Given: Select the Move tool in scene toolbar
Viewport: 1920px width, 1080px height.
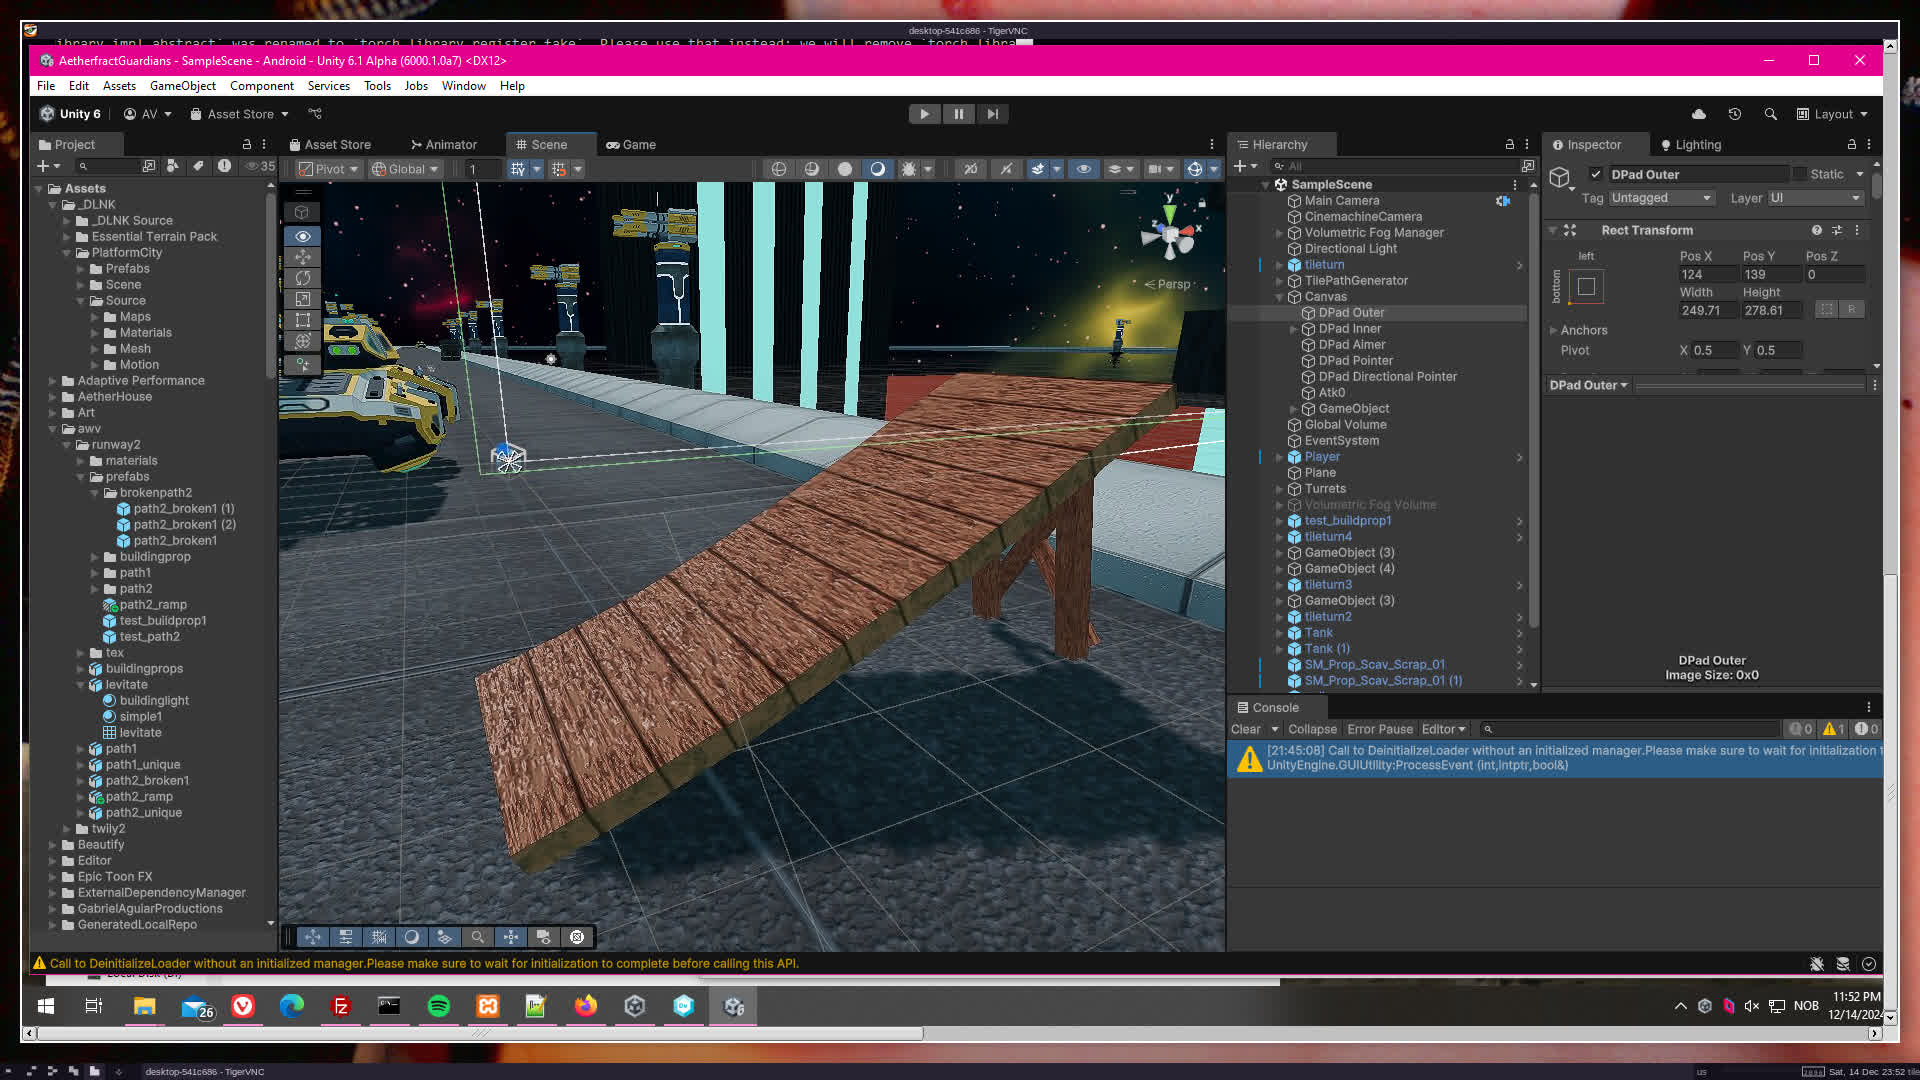Looking at the screenshot, I should click(302, 257).
